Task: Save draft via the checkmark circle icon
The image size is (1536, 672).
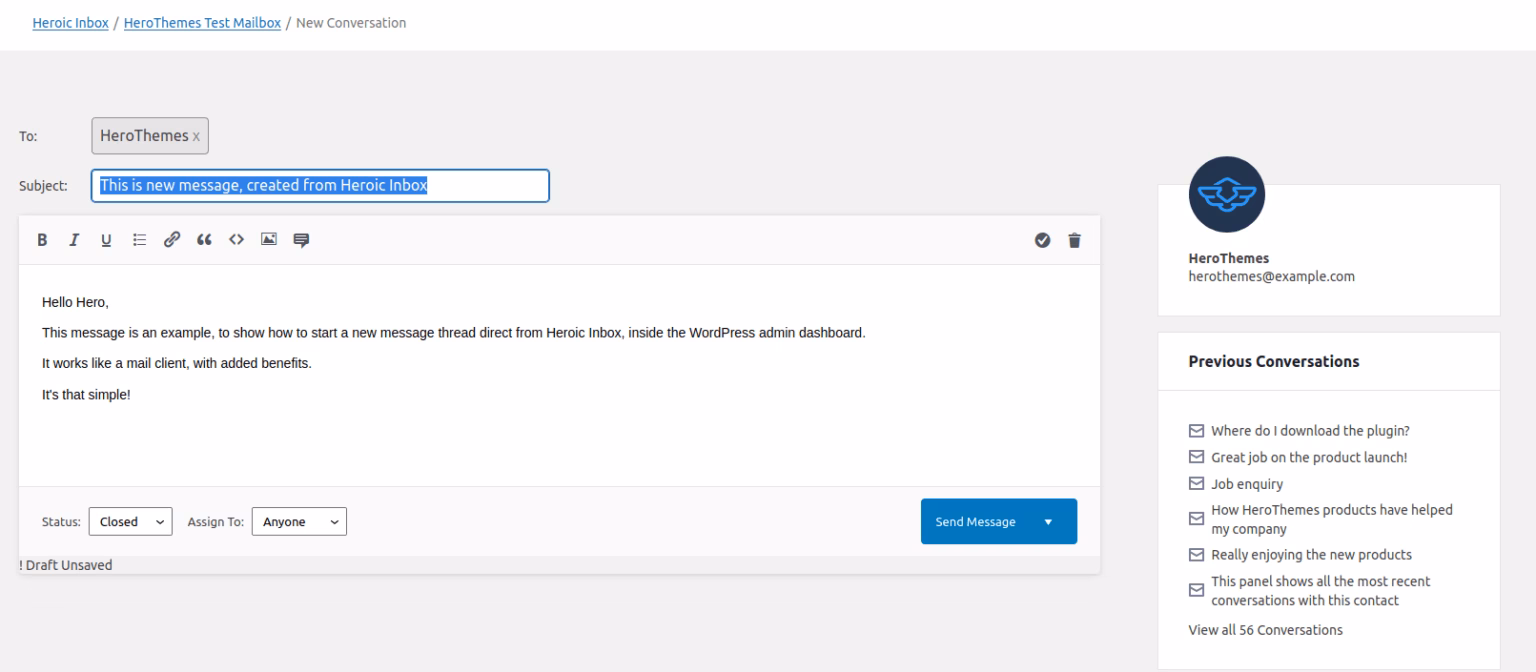Action: (1042, 240)
